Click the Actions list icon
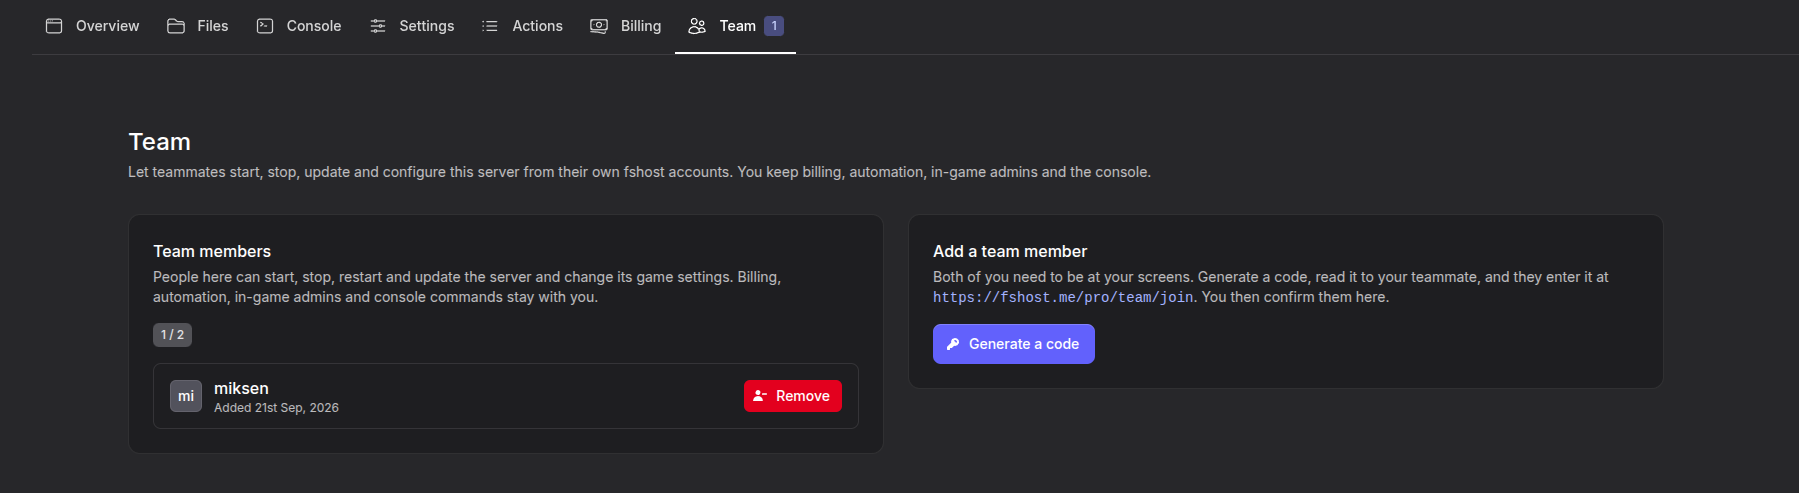The image size is (1799, 493). pyautogui.click(x=490, y=26)
